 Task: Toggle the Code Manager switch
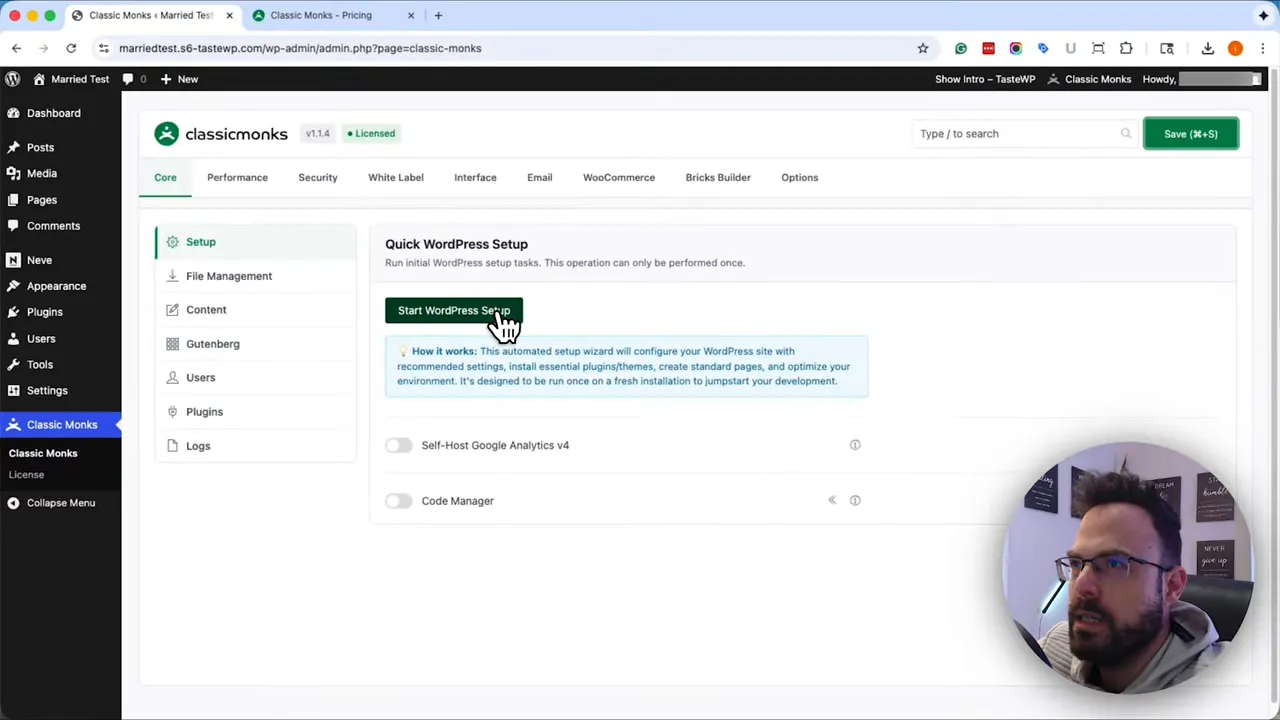398,501
